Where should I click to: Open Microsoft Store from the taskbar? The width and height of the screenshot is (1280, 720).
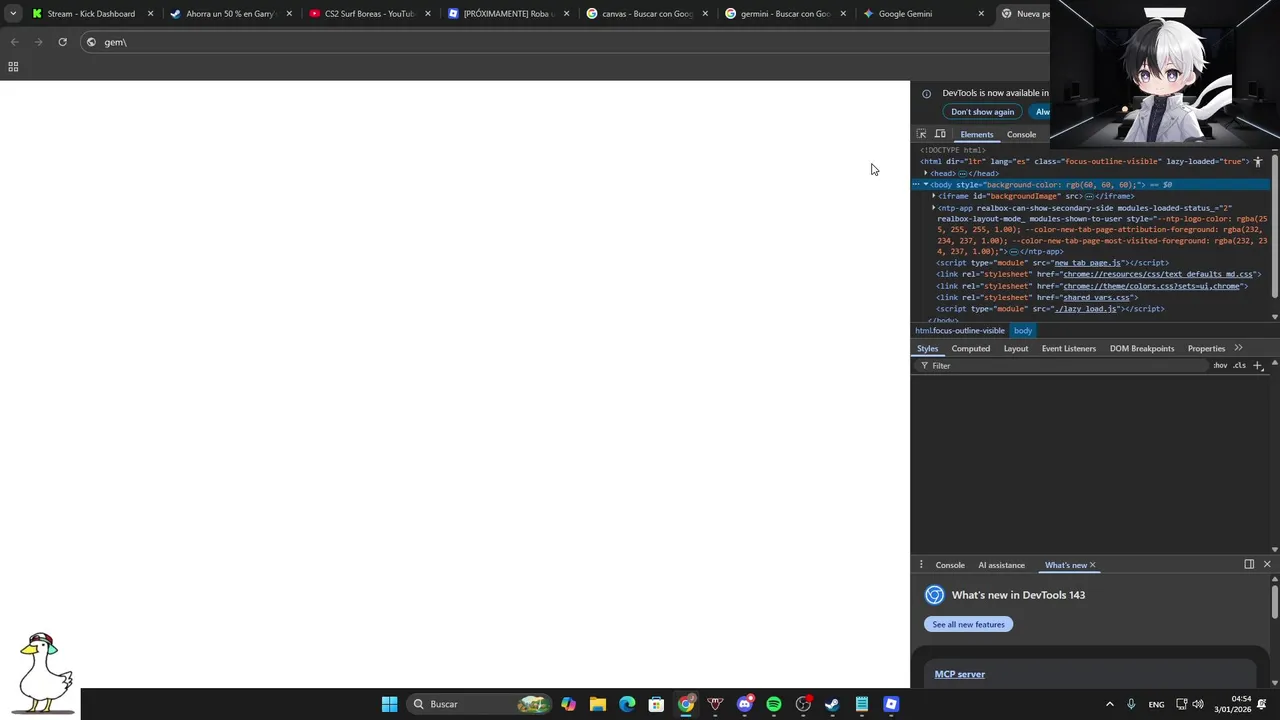tap(656, 704)
